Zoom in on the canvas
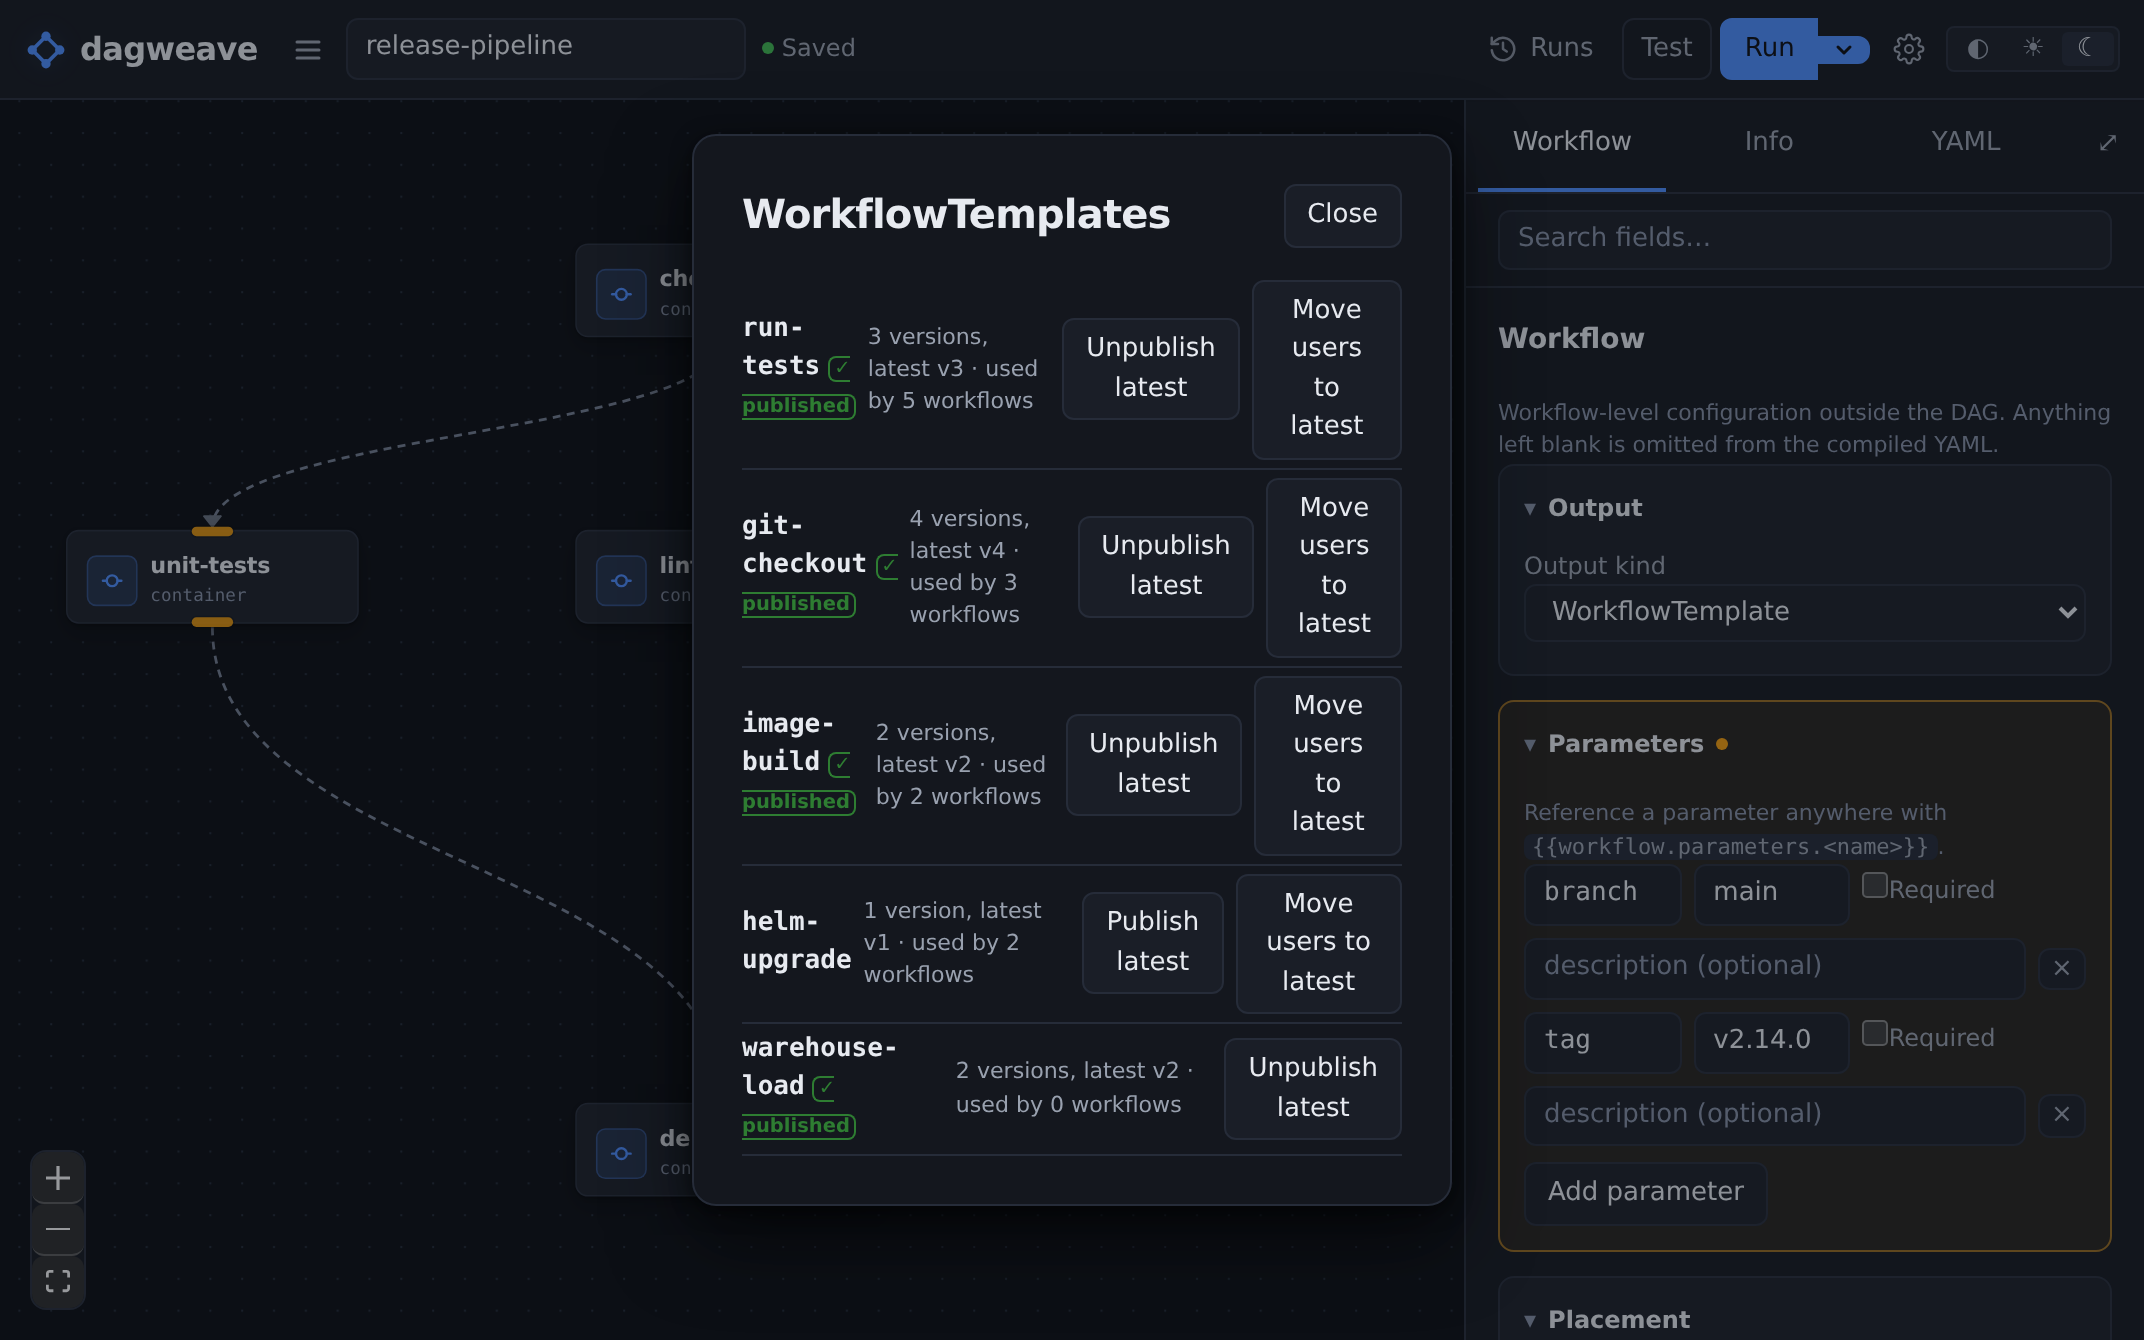The height and width of the screenshot is (1340, 2144). pos(58,1178)
